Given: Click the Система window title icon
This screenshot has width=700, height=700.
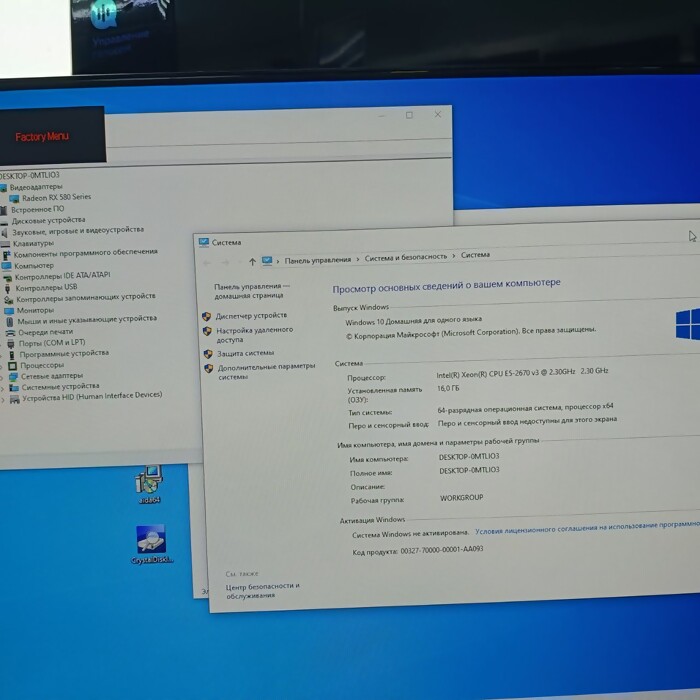Looking at the screenshot, I should [204, 242].
